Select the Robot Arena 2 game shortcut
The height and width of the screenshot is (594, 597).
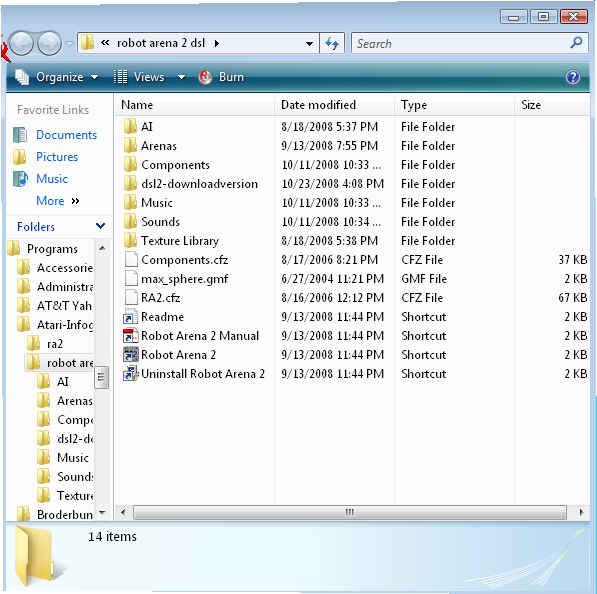[x=169, y=355]
